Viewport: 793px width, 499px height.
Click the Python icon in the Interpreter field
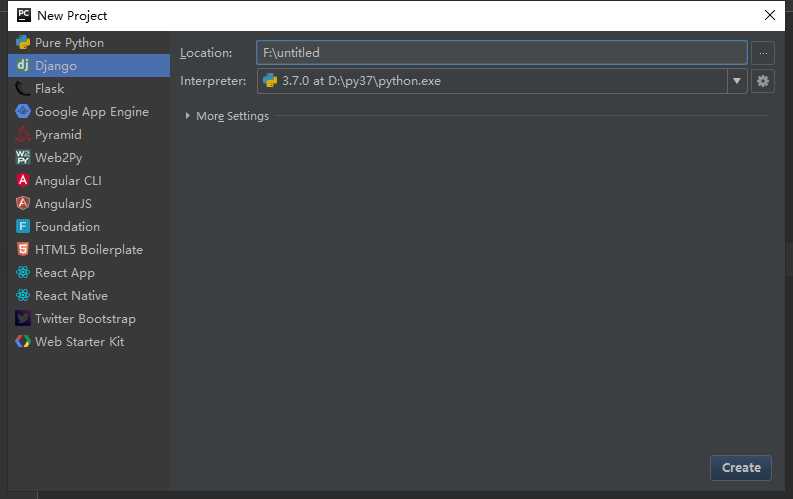click(270, 81)
